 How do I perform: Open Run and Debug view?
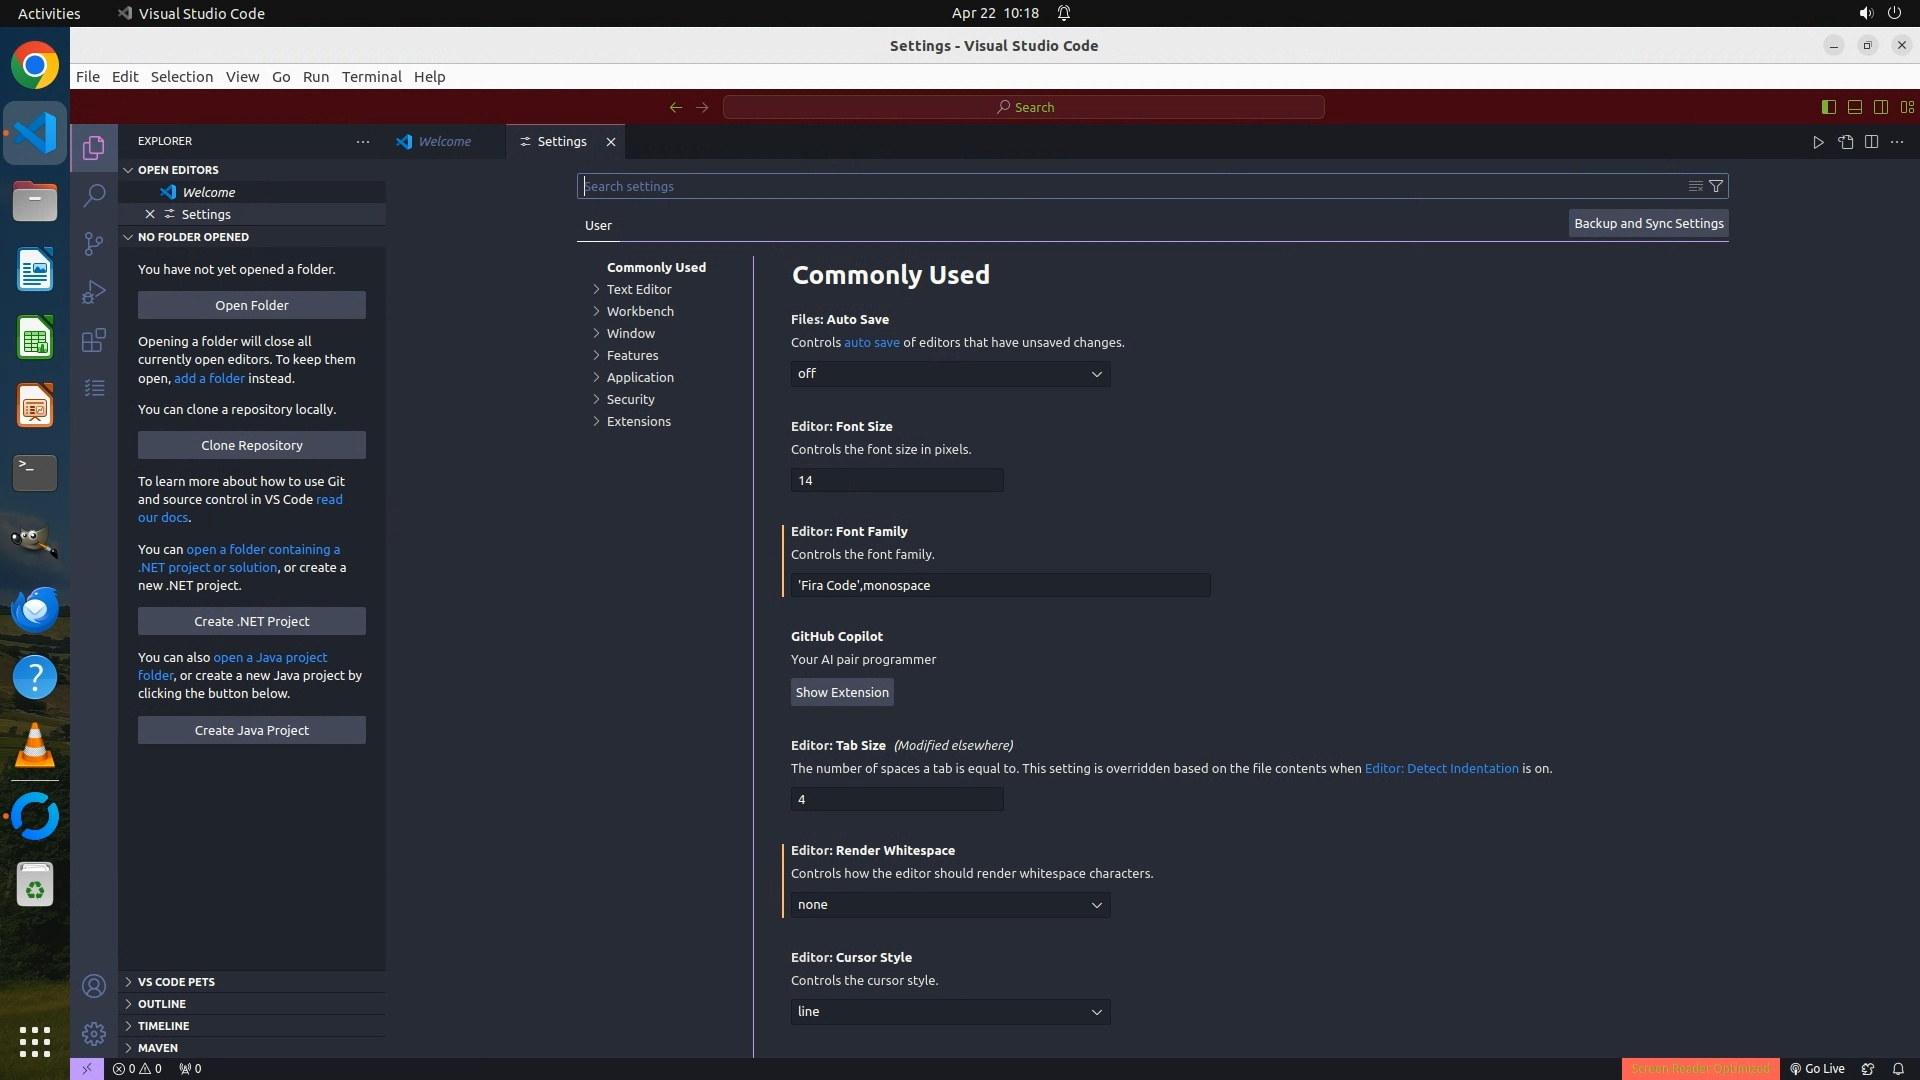pos(94,292)
